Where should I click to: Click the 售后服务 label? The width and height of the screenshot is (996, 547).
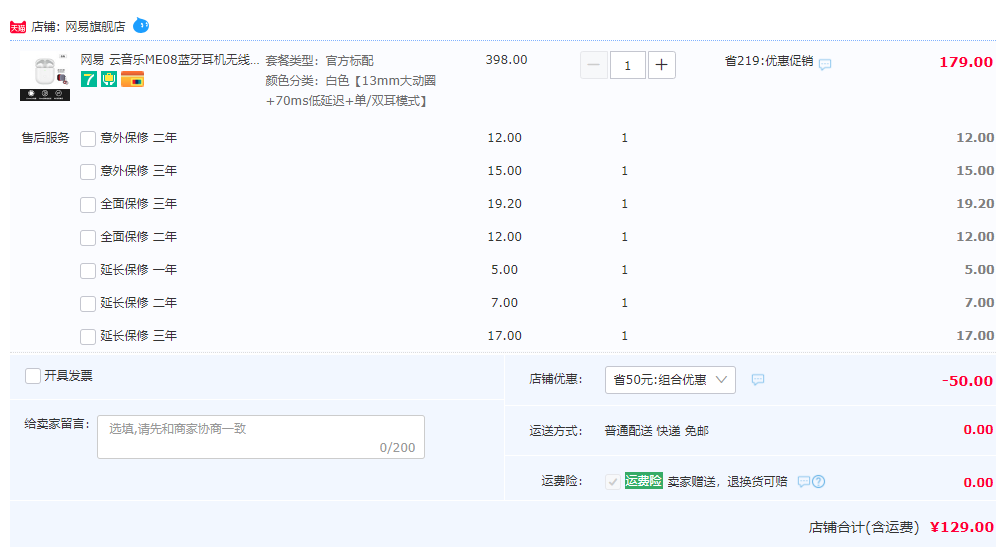(45, 138)
